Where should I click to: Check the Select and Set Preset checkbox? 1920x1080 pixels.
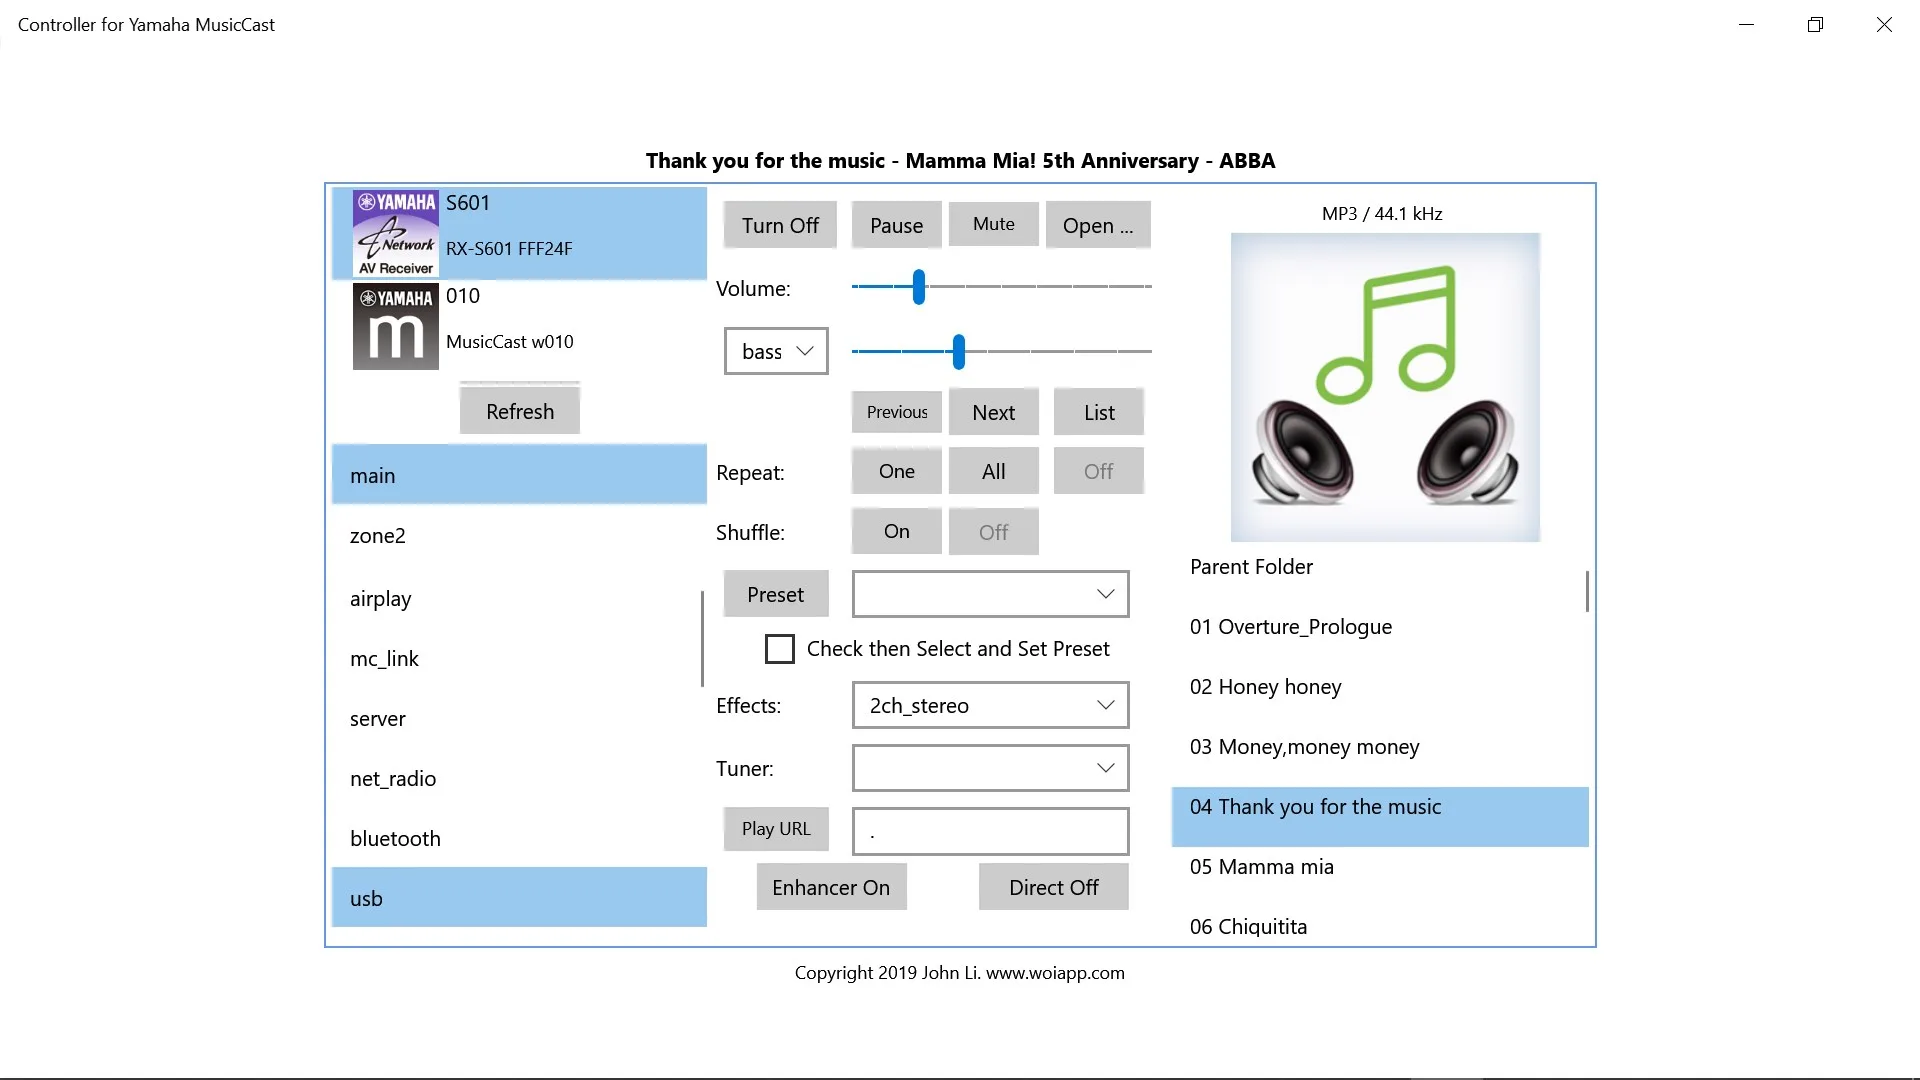tap(780, 649)
